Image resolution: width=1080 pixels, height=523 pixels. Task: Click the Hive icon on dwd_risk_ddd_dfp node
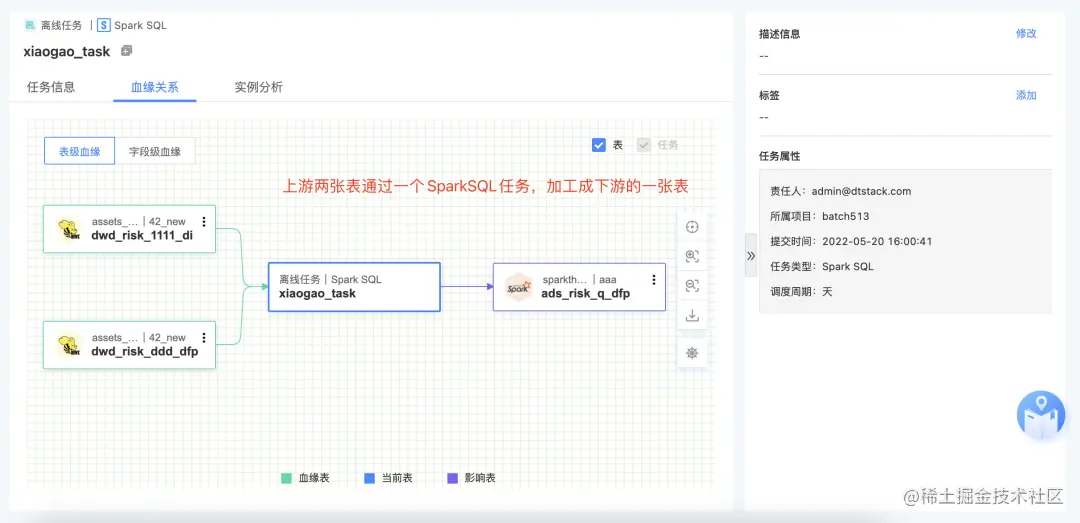coord(68,345)
